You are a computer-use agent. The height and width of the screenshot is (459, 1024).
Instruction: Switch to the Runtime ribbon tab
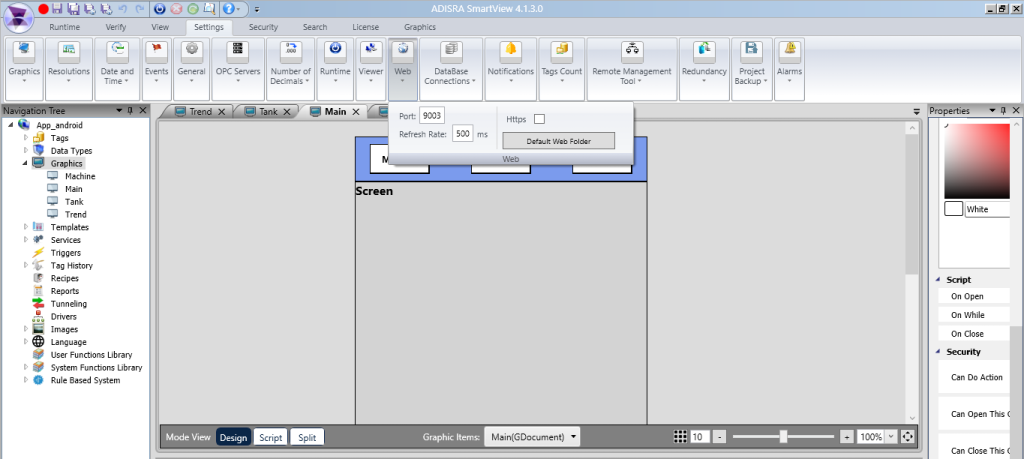tap(65, 27)
